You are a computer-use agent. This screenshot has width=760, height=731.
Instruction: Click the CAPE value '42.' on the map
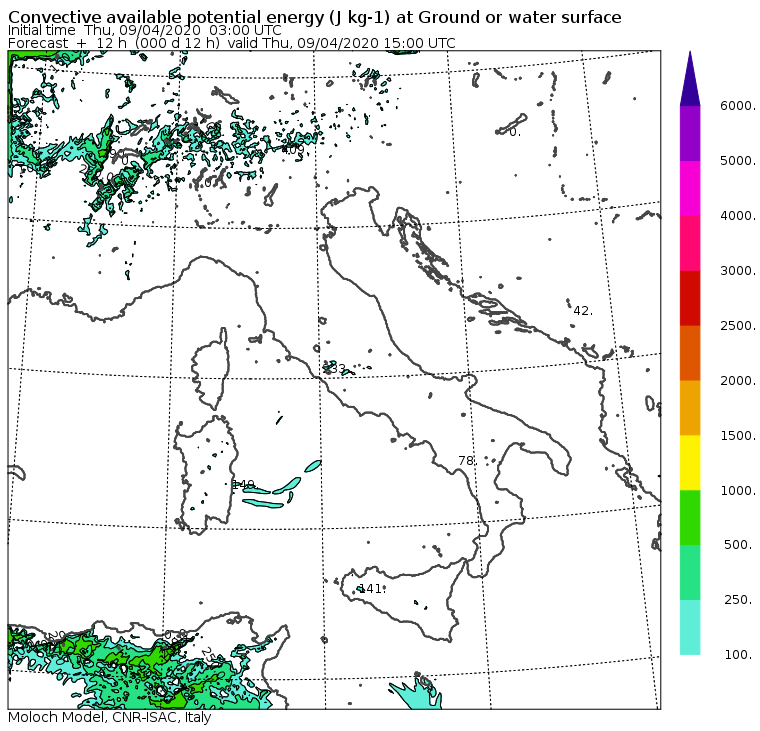(x=583, y=311)
